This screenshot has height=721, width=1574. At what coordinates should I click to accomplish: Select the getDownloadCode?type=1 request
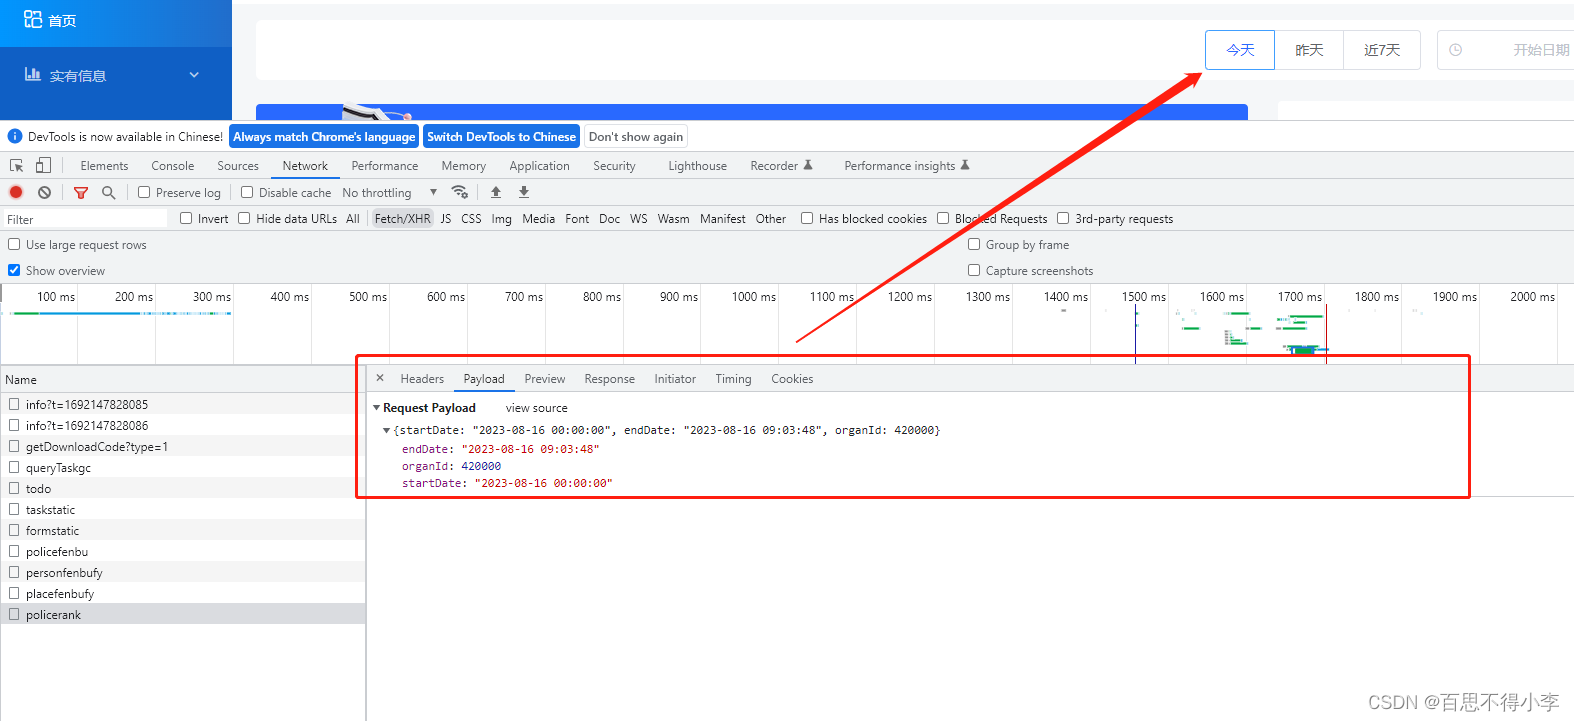click(183, 446)
